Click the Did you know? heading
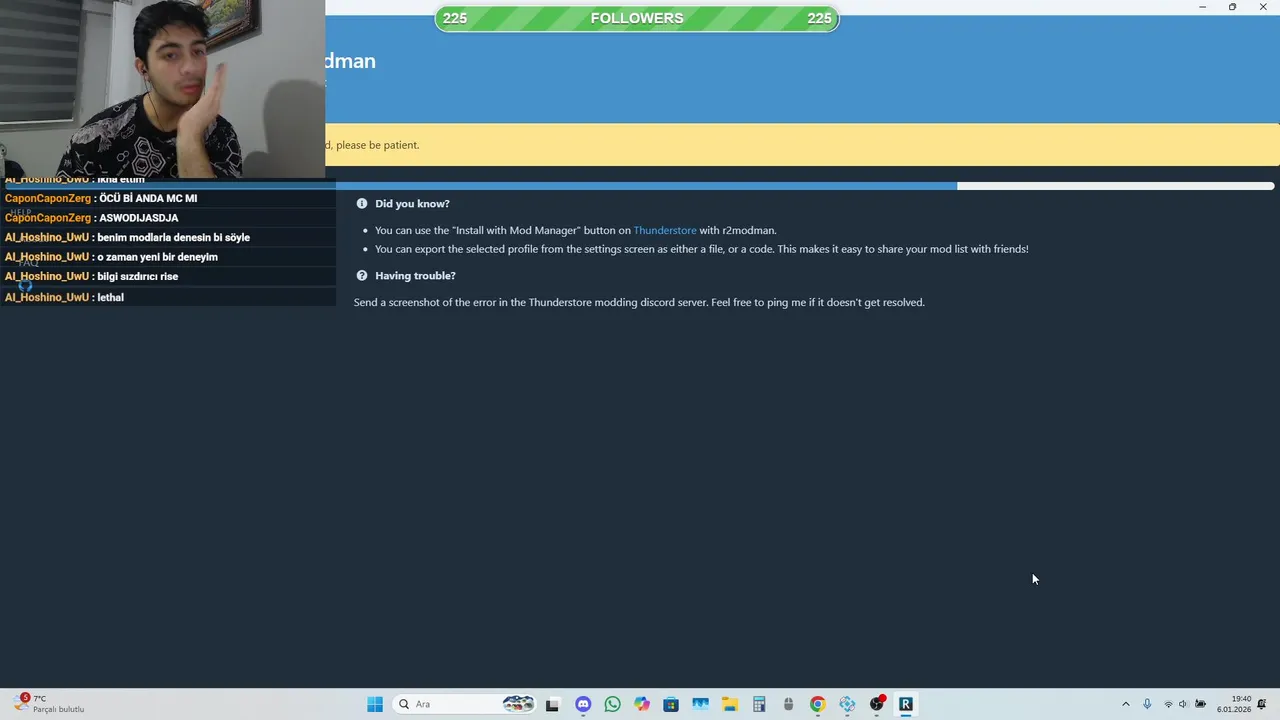 pyautogui.click(x=412, y=204)
